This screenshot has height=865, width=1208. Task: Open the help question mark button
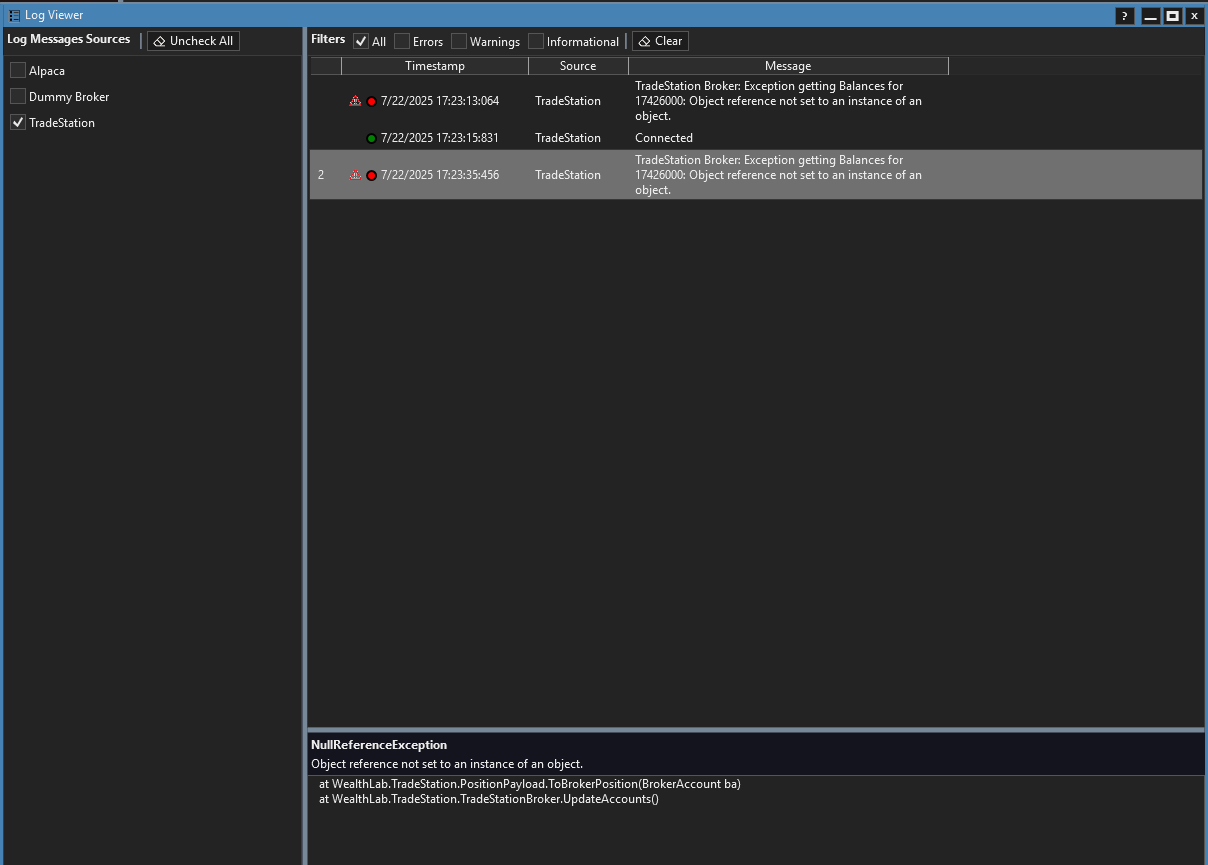pos(1125,16)
